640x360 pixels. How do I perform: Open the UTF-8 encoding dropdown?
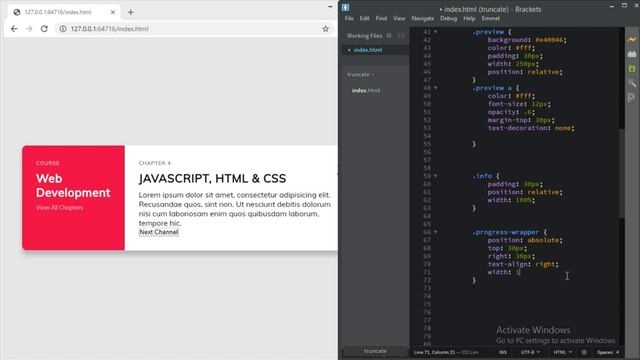click(x=530, y=352)
